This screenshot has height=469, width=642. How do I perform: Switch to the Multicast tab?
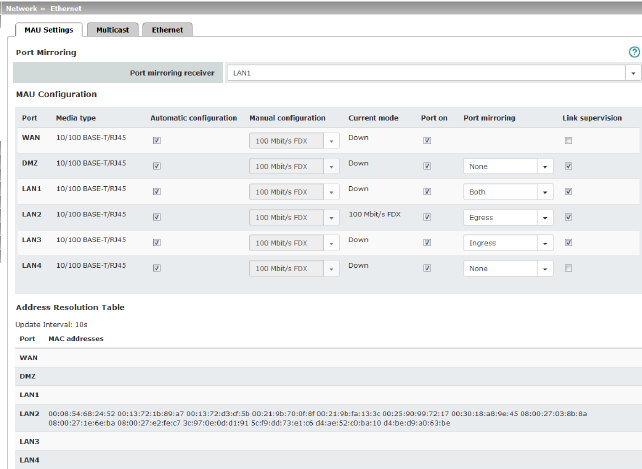click(113, 30)
